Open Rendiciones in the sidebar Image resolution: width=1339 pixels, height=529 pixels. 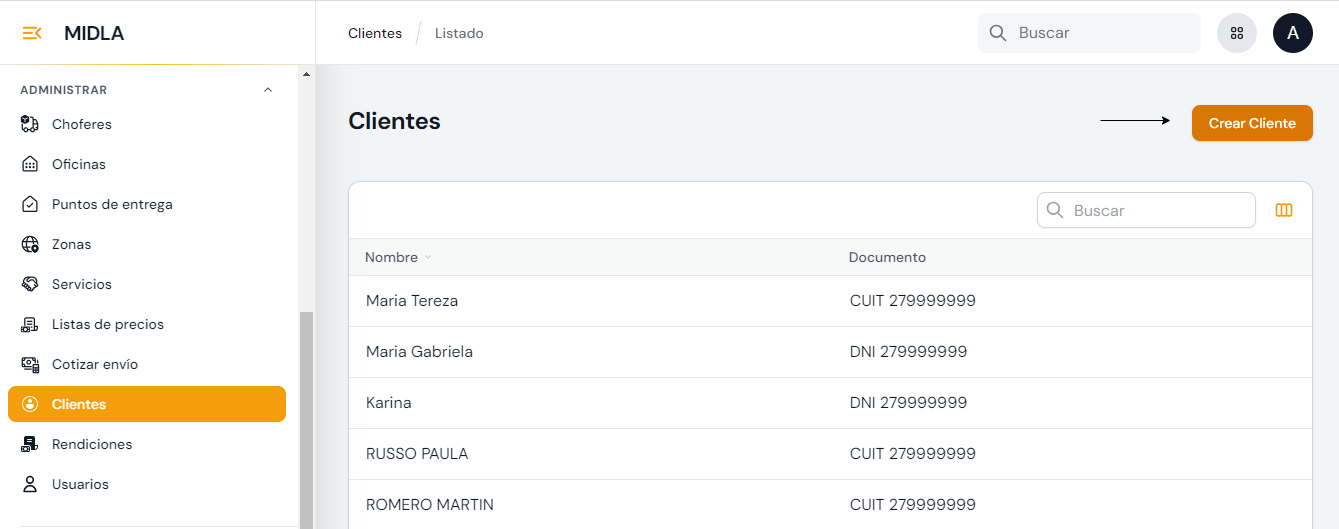[92, 444]
